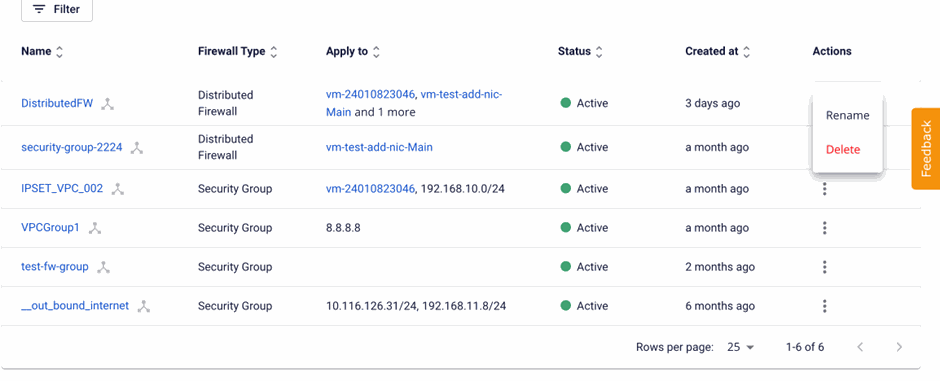
Task: Click the Name column header
Action: tap(36, 52)
